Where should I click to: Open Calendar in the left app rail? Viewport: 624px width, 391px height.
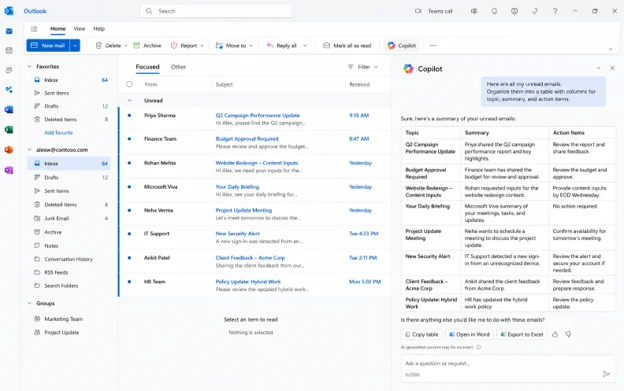(x=9, y=51)
